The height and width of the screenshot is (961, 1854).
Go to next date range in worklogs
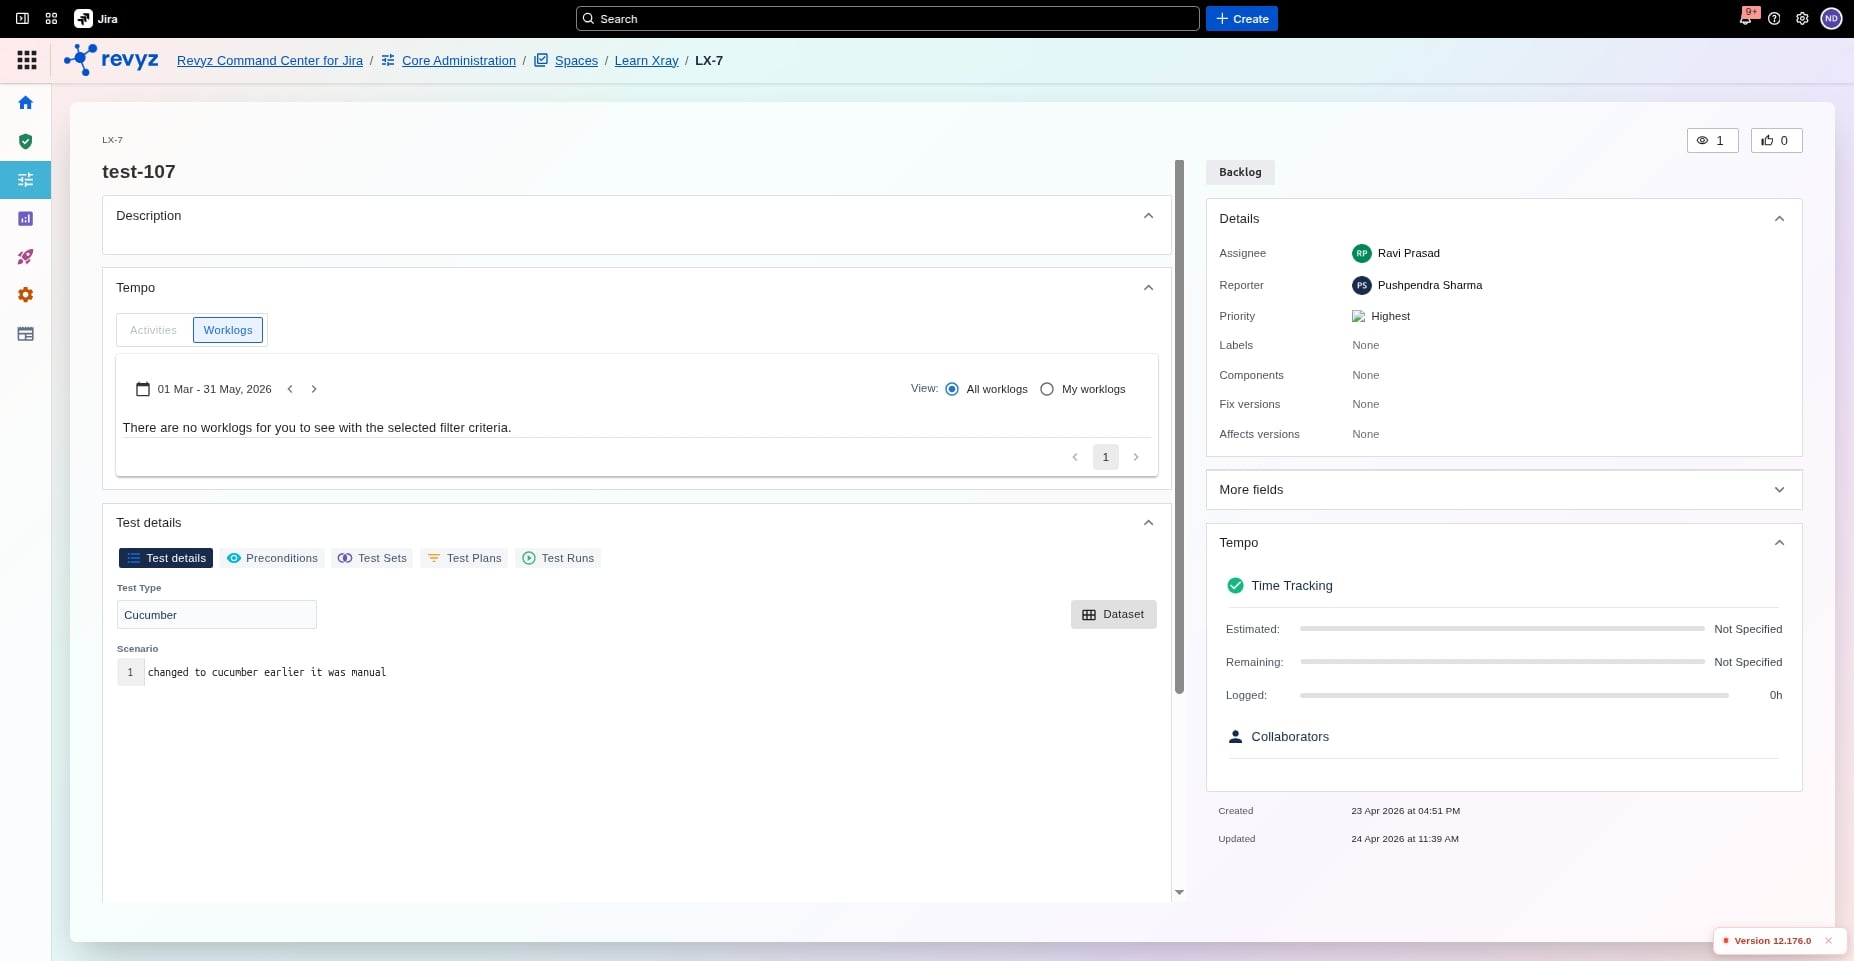(314, 389)
